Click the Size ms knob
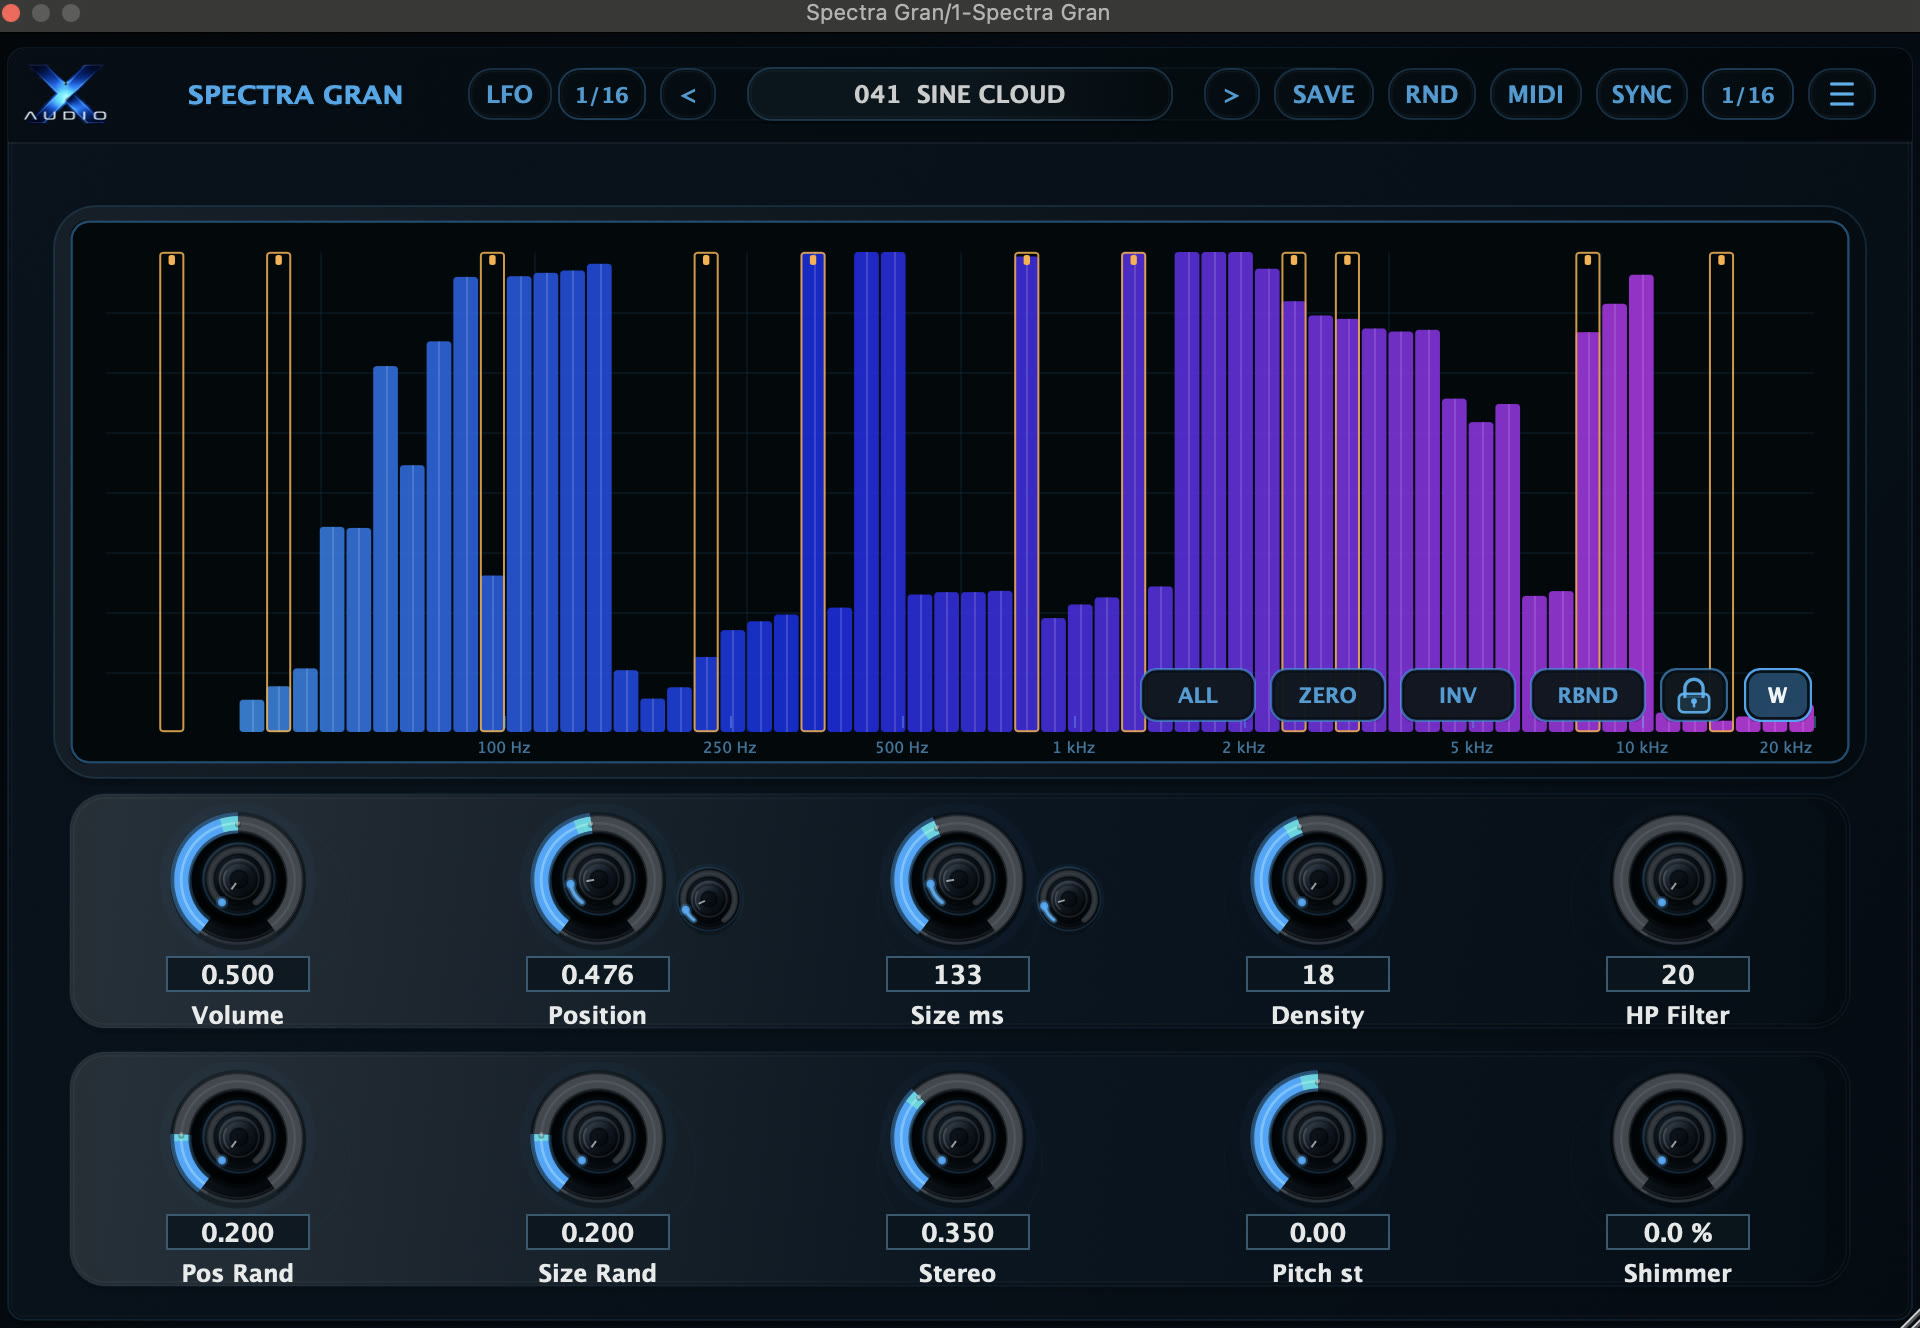Image resolution: width=1920 pixels, height=1328 pixels. tap(958, 880)
